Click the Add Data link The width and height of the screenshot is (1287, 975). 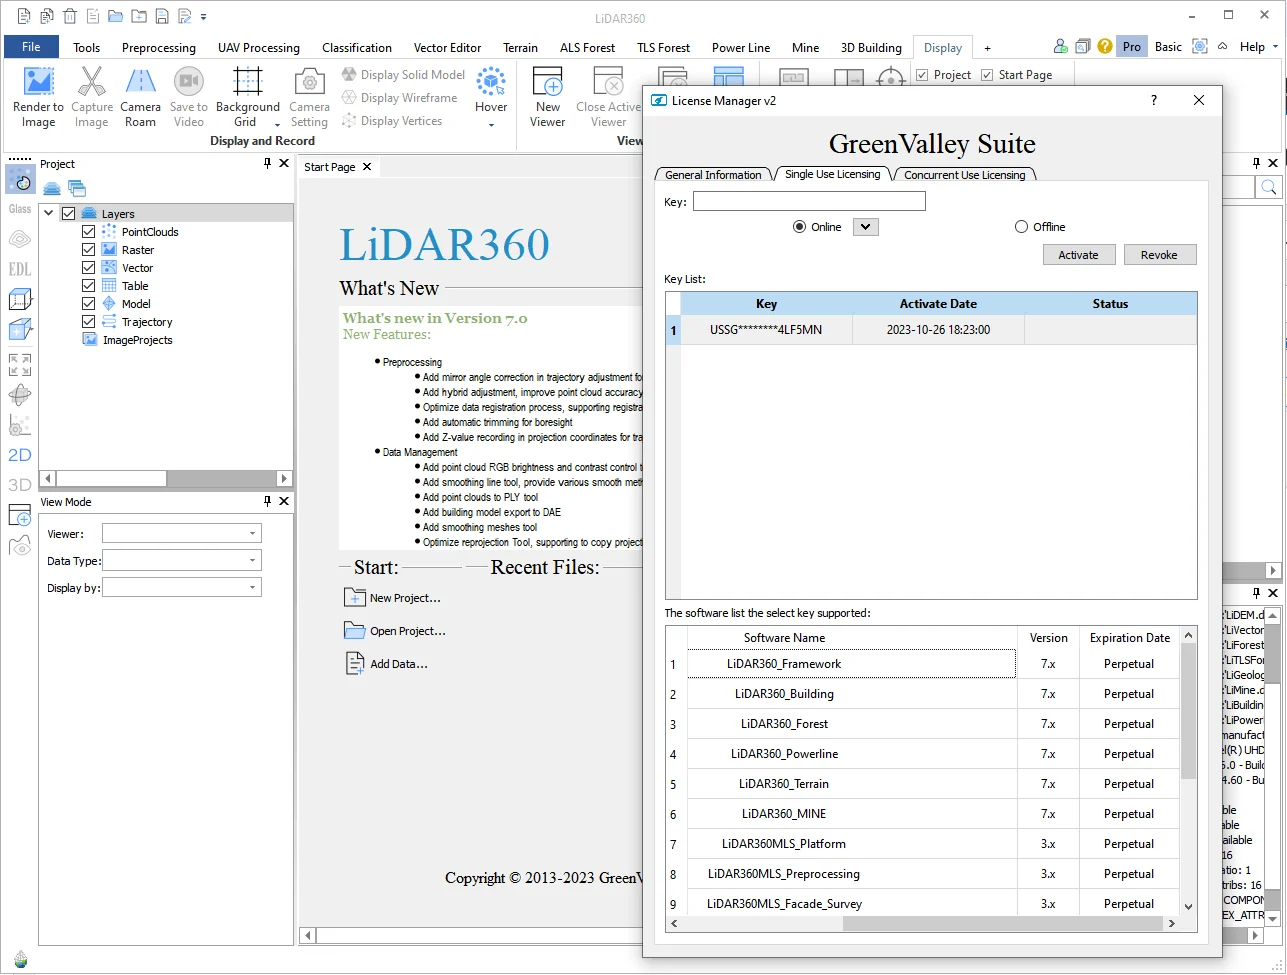tap(386, 664)
